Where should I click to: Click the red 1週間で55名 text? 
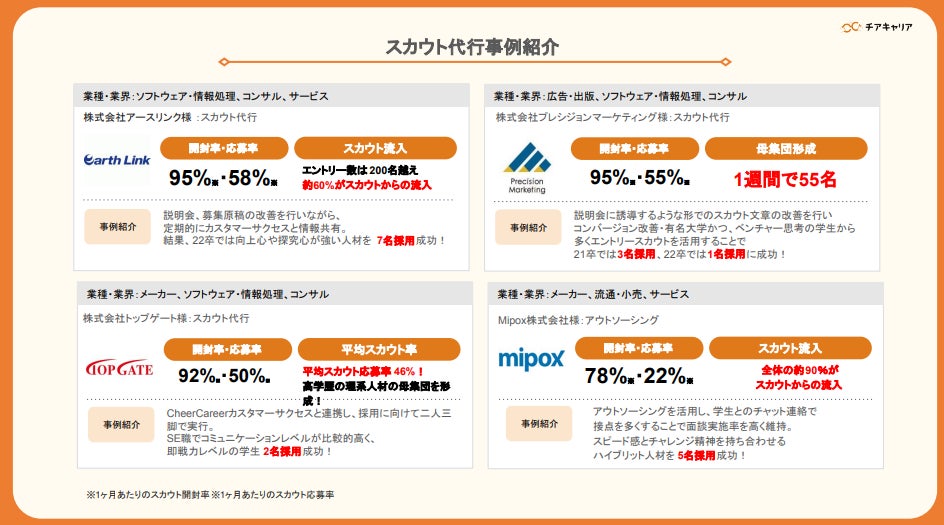tap(785, 179)
